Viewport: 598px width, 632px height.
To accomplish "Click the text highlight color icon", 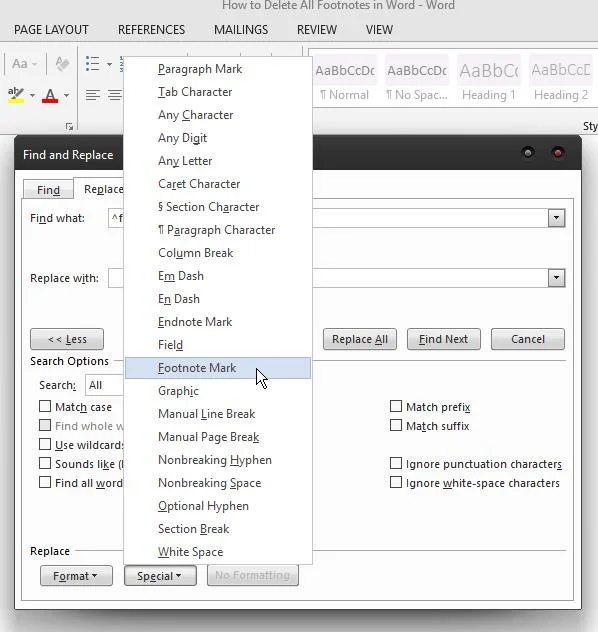I will (16, 96).
